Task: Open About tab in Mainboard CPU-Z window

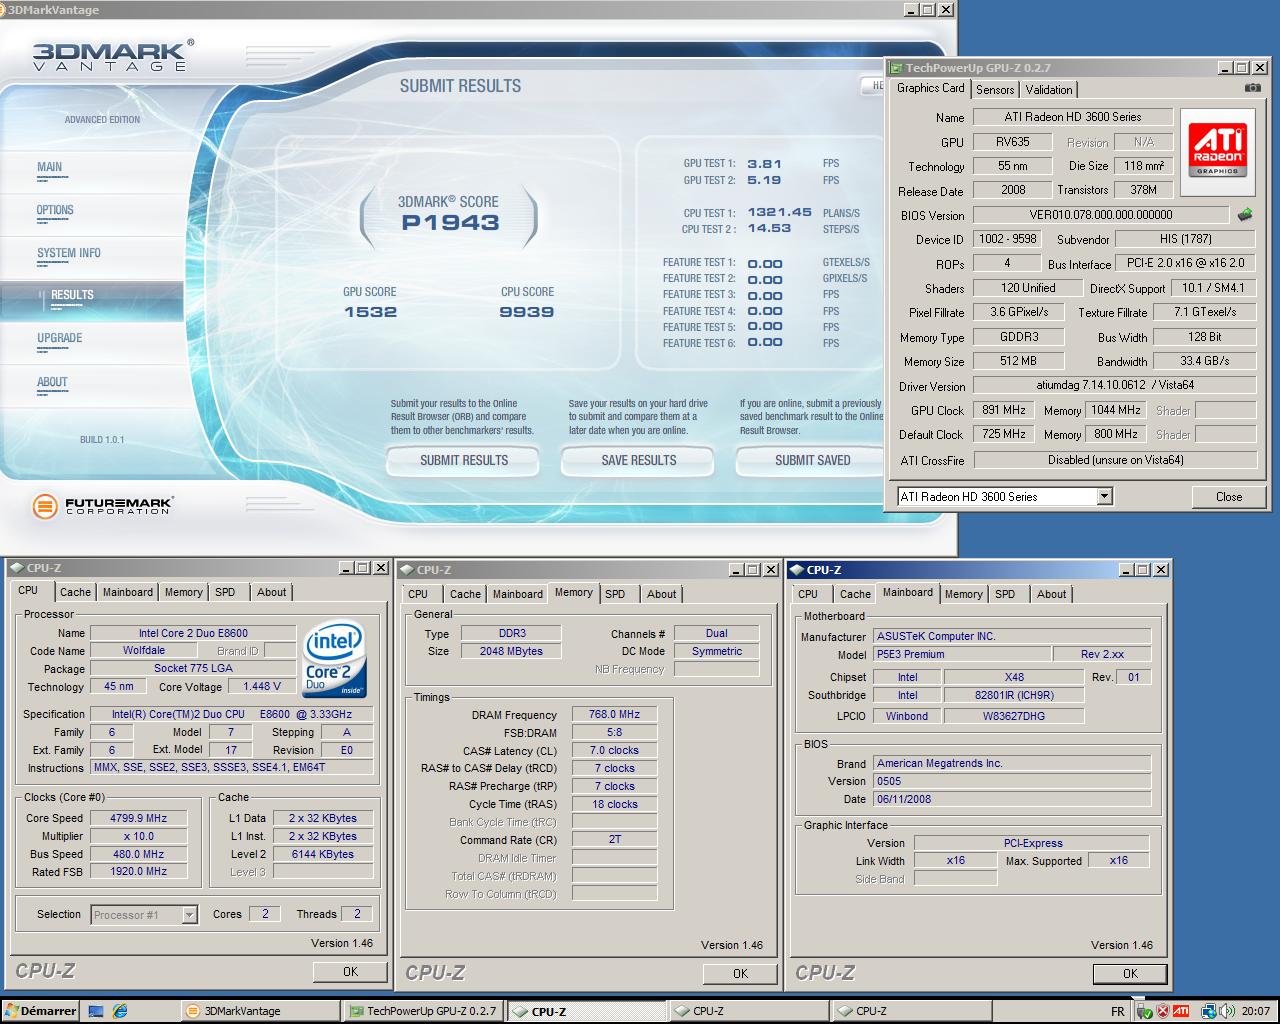Action: [x=1051, y=594]
